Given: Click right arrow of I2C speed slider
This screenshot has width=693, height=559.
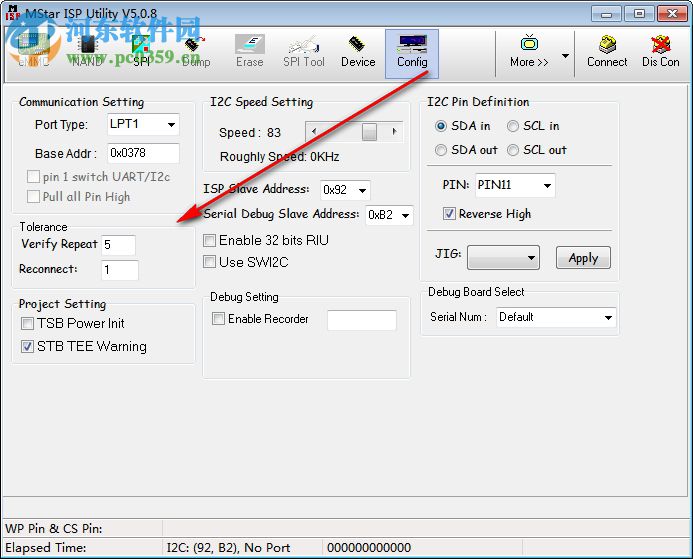Looking at the screenshot, I should pos(395,132).
